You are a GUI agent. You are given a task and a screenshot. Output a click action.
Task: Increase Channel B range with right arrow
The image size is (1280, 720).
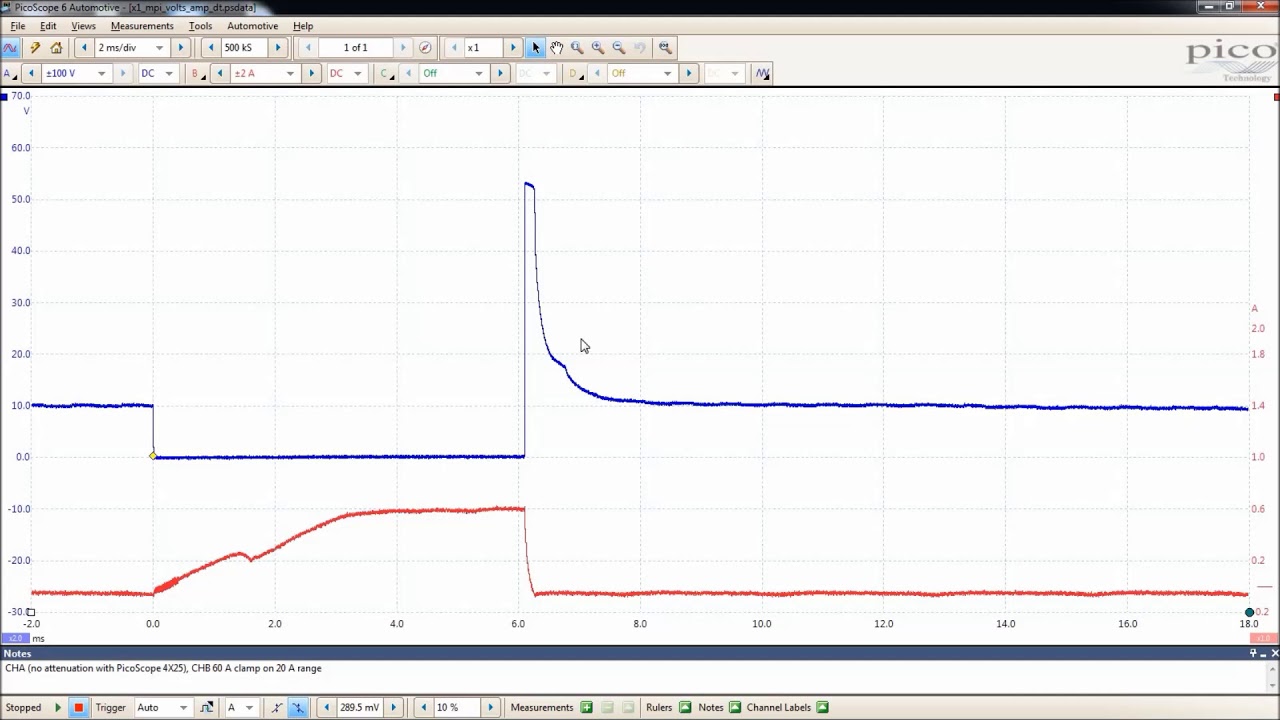tap(311, 73)
